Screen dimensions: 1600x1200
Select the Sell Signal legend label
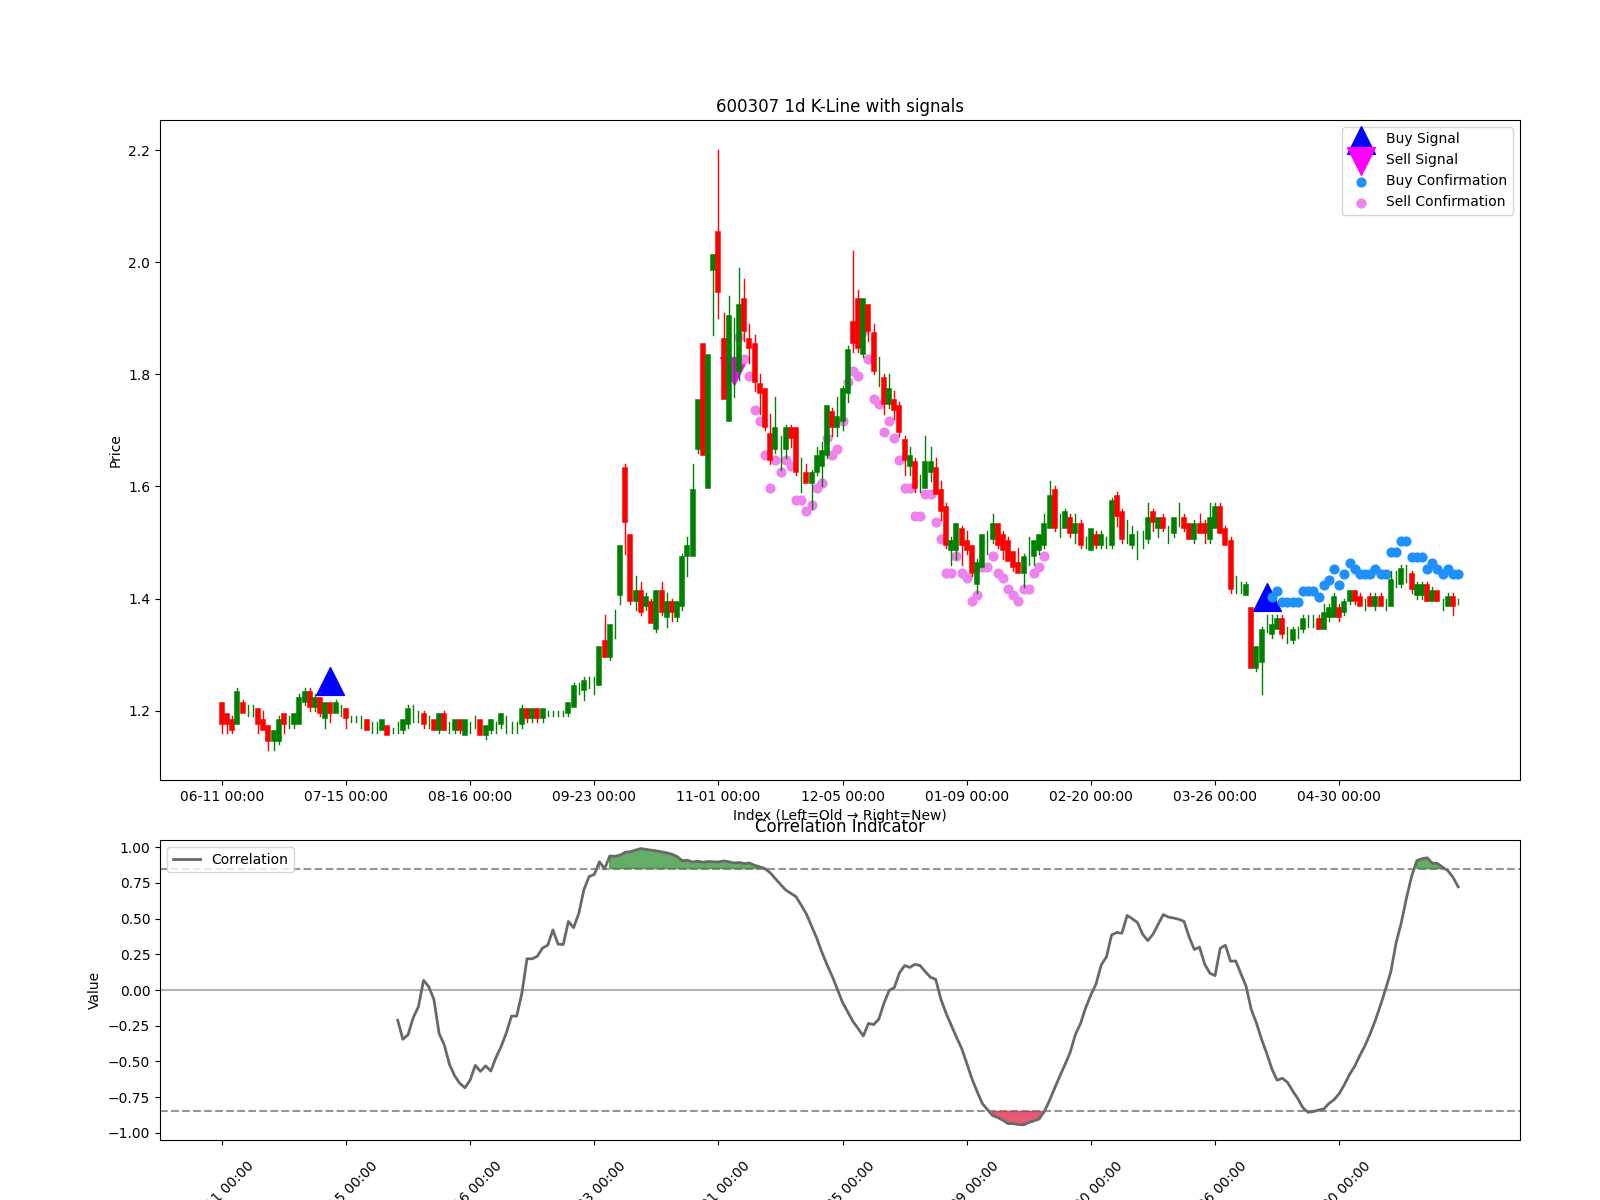pos(1421,160)
